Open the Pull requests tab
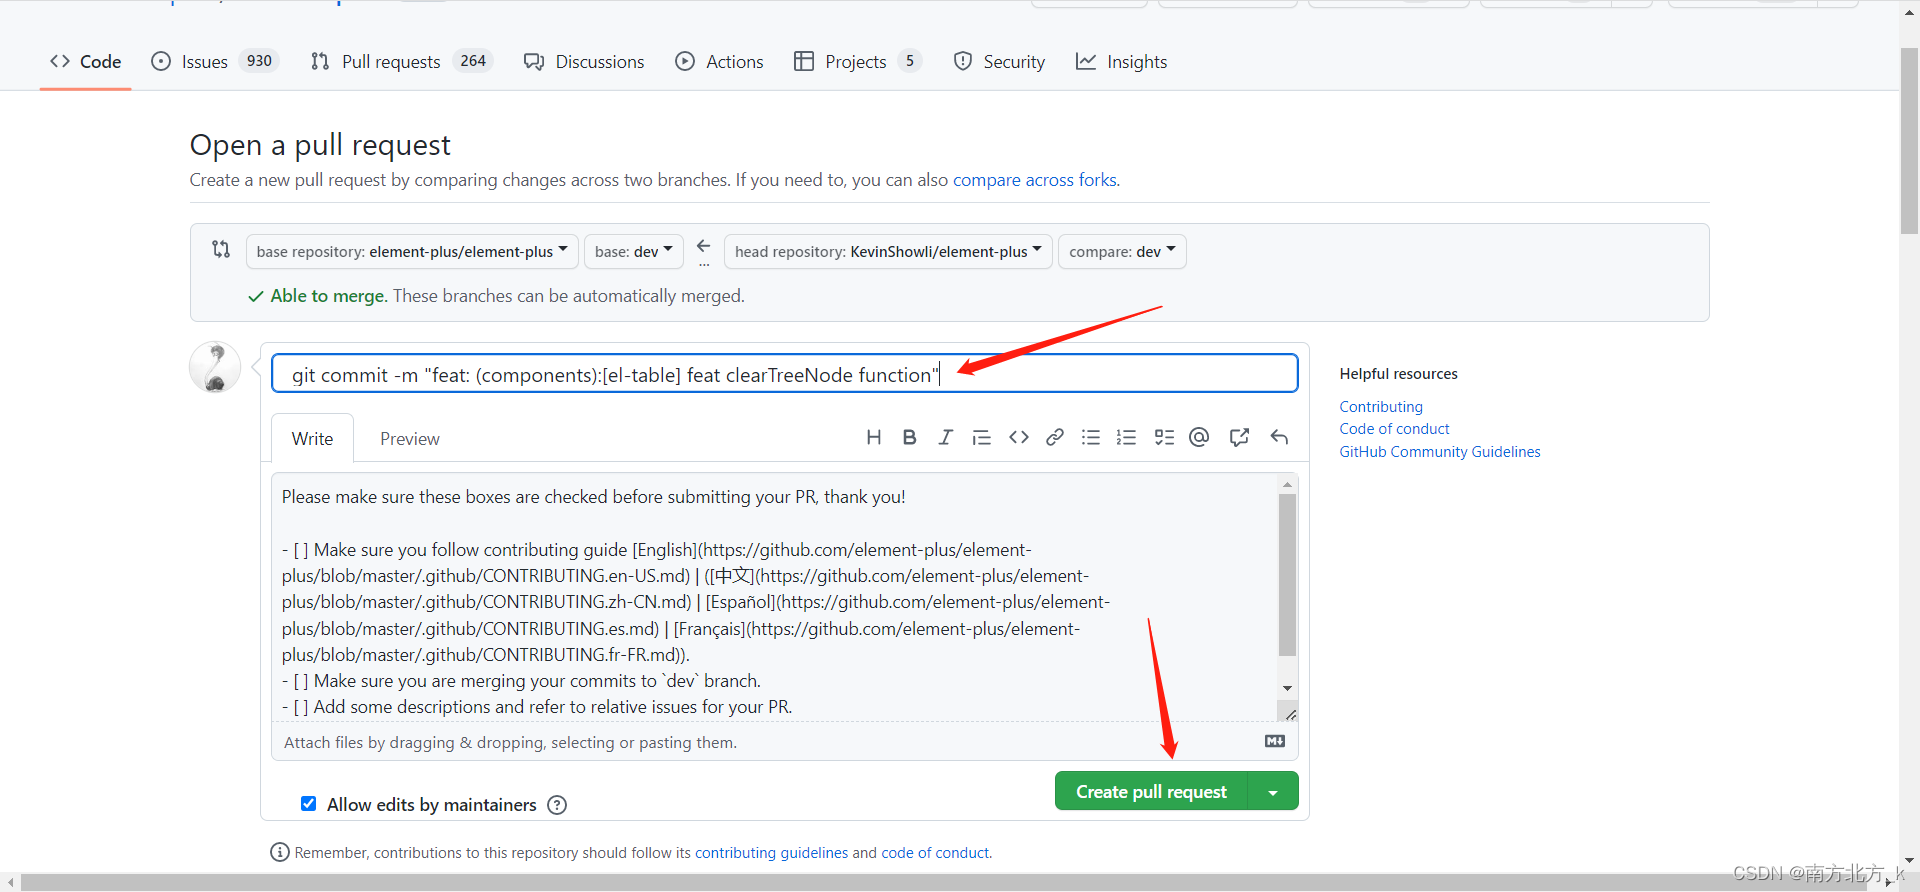Image resolution: width=1920 pixels, height=892 pixels. tap(402, 61)
